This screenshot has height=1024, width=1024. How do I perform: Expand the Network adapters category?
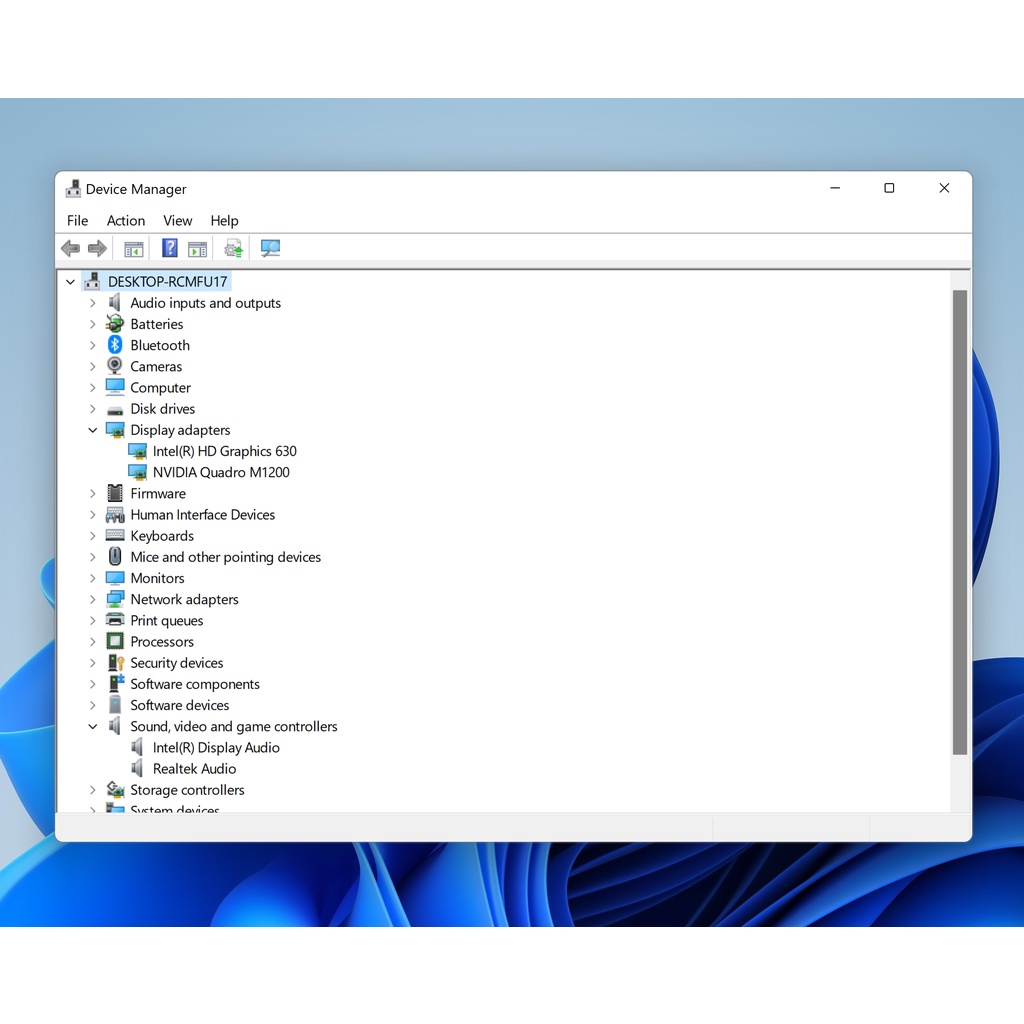93,600
